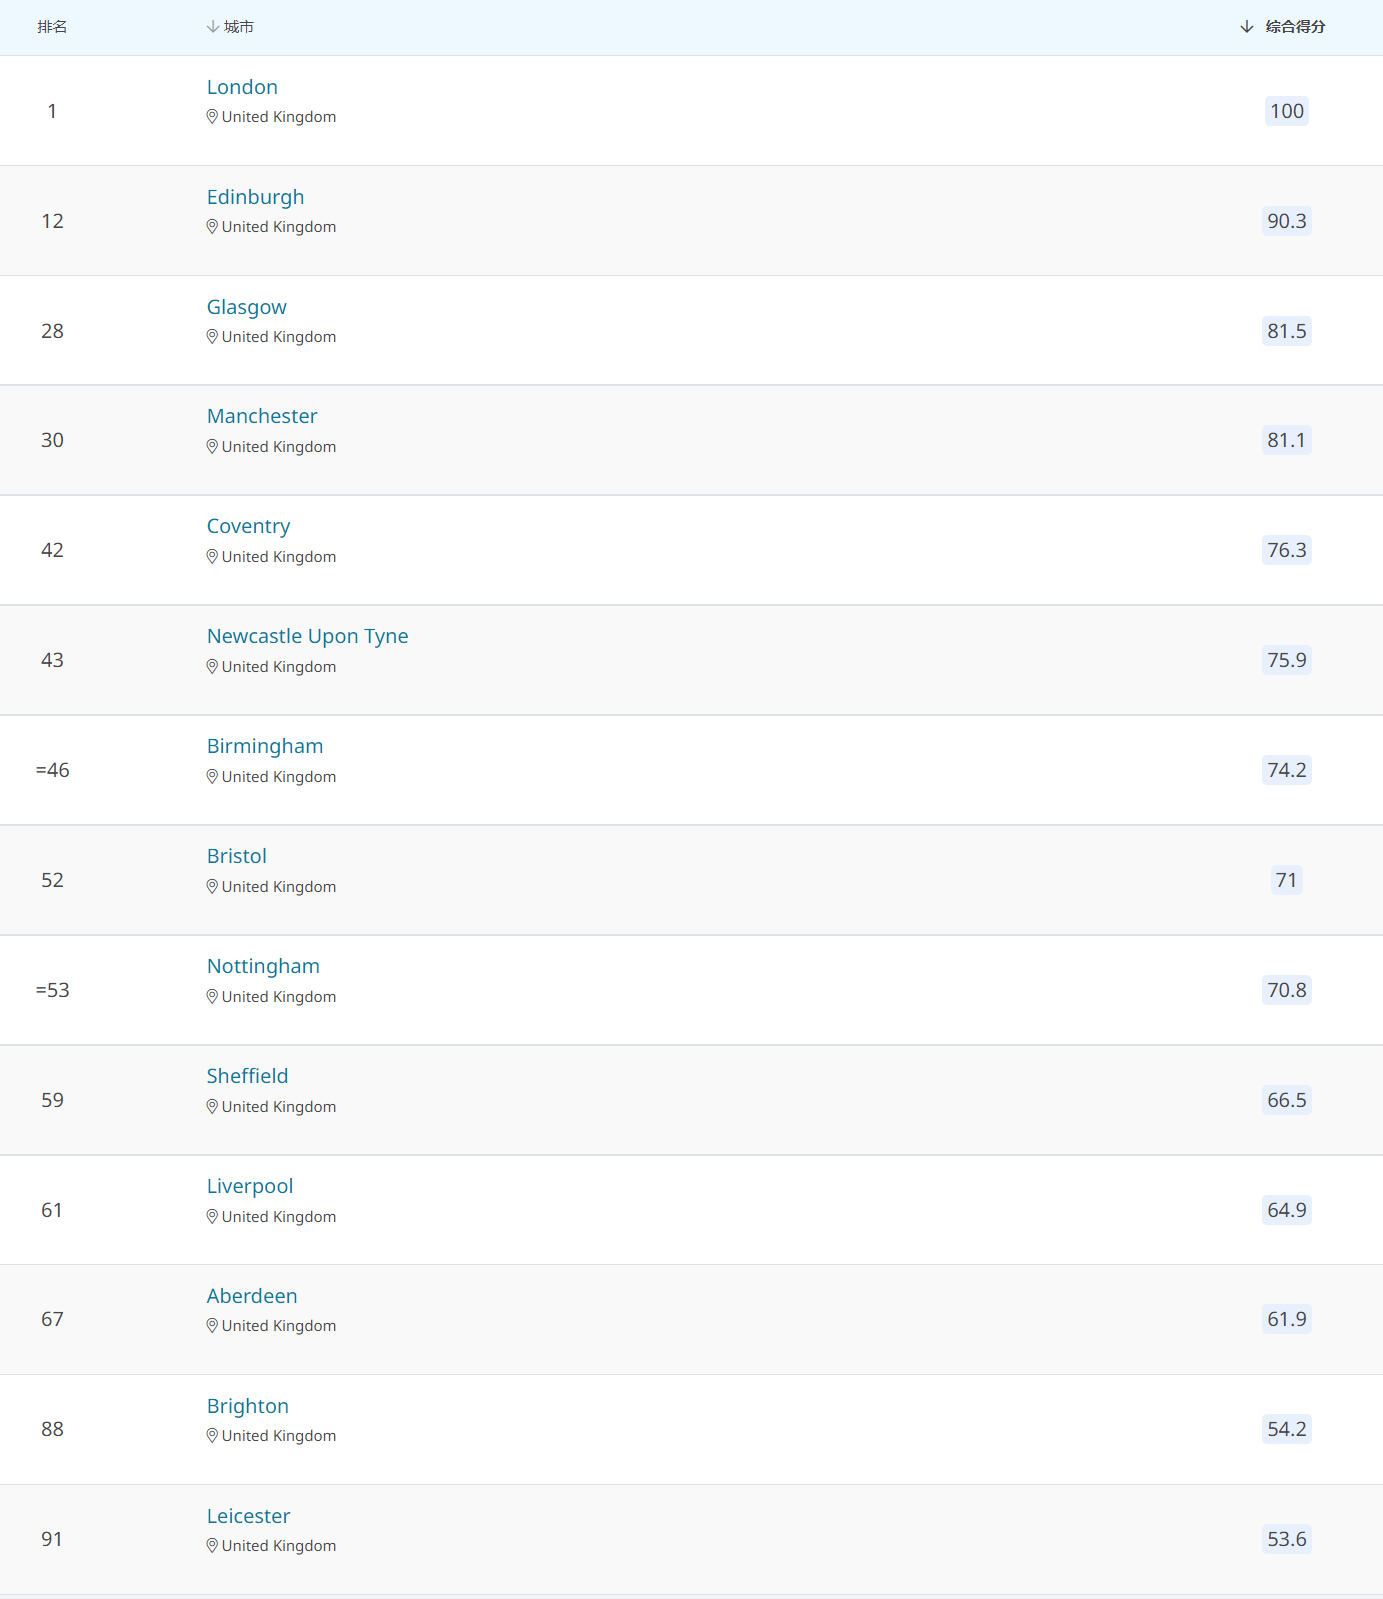Click the location pin under Bristol
The width and height of the screenshot is (1383, 1599).
[212, 887]
